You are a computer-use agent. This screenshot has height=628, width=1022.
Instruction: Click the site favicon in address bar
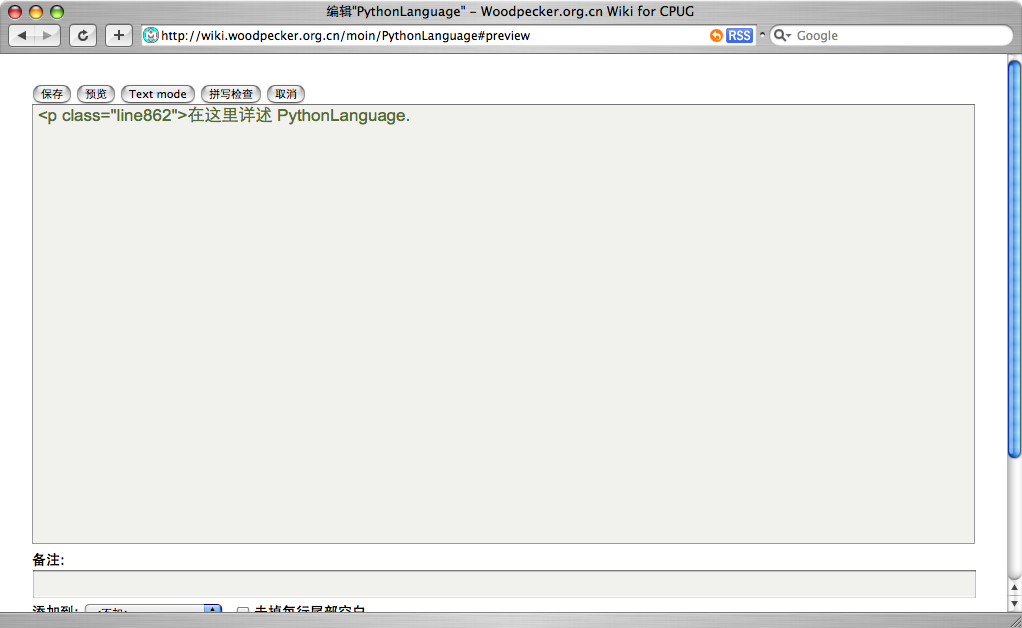tap(151, 35)
